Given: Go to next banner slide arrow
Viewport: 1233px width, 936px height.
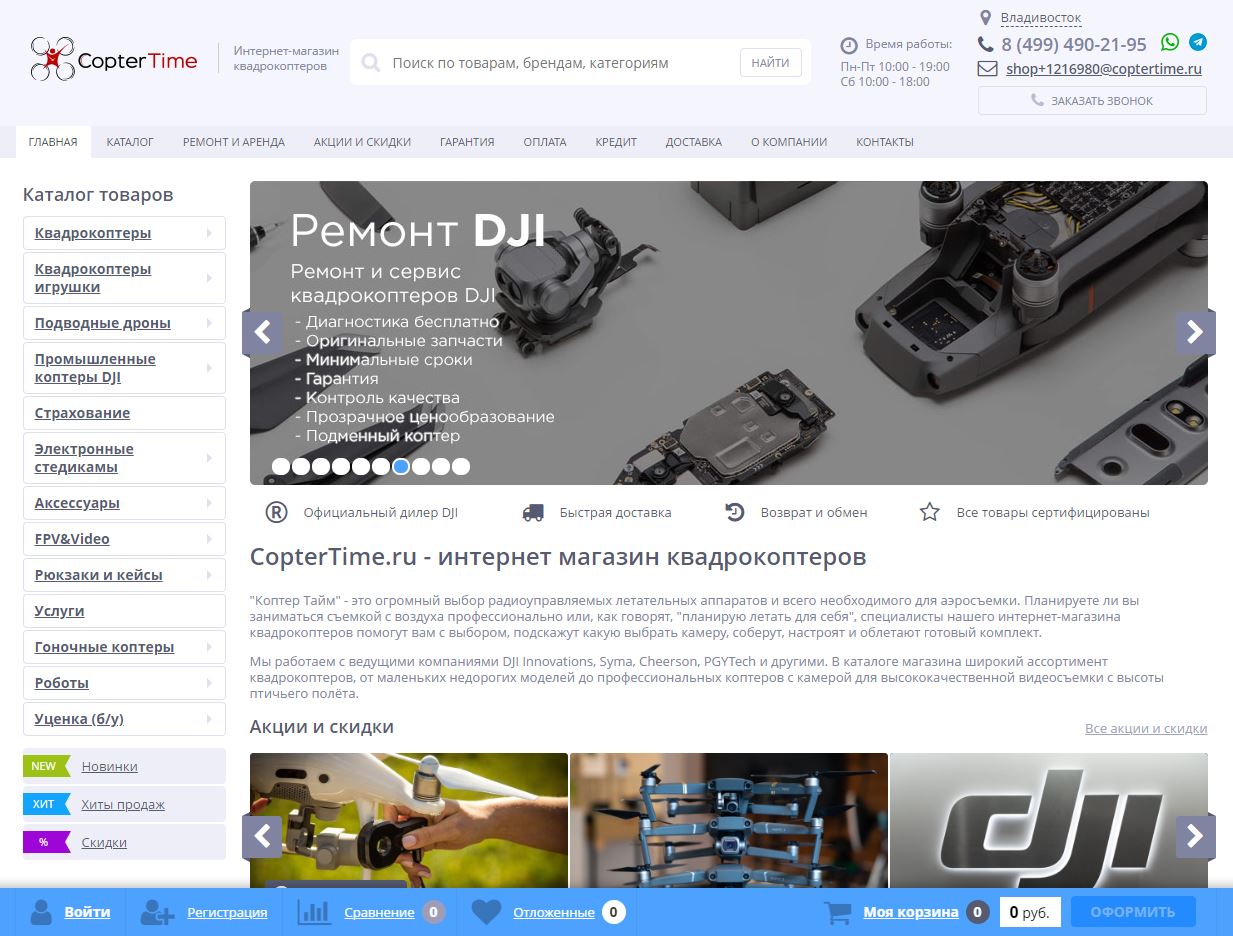Looking at the screenshot, I should pyautogui.click(x=1195, y=332).
